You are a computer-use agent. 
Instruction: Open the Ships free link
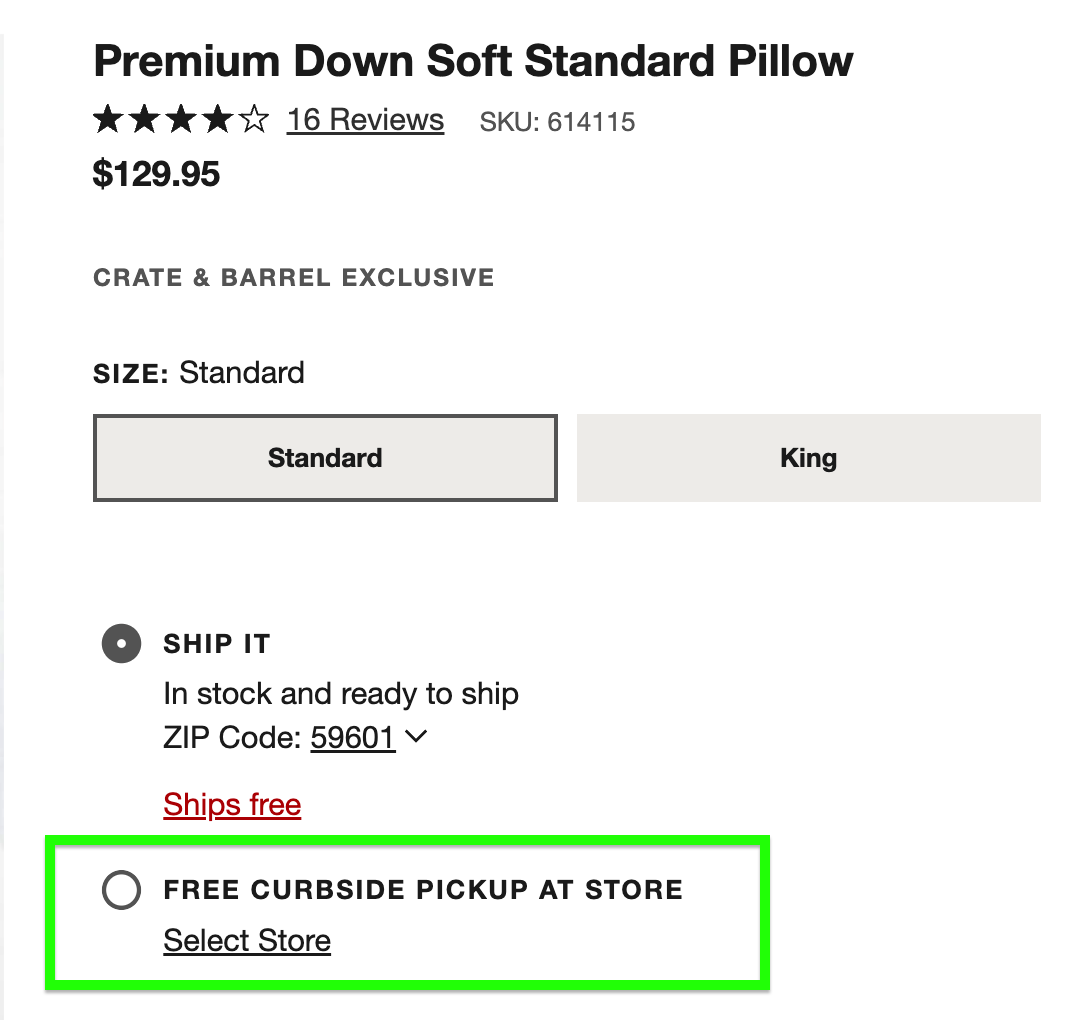[232, 805]
